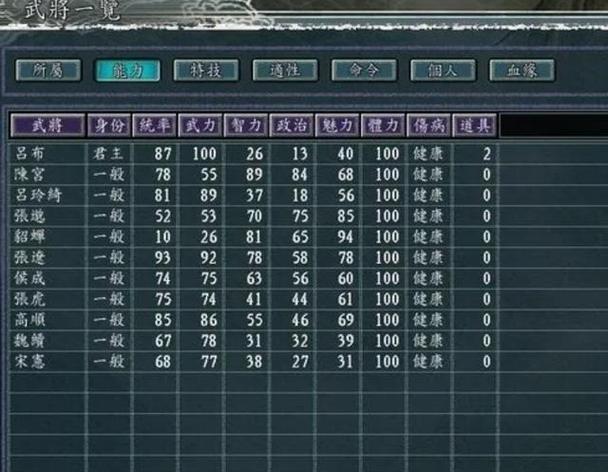Viewport: 608px width, 472px height.
Task: Click the 宋憲 row
Action: [x=28, y=362]
